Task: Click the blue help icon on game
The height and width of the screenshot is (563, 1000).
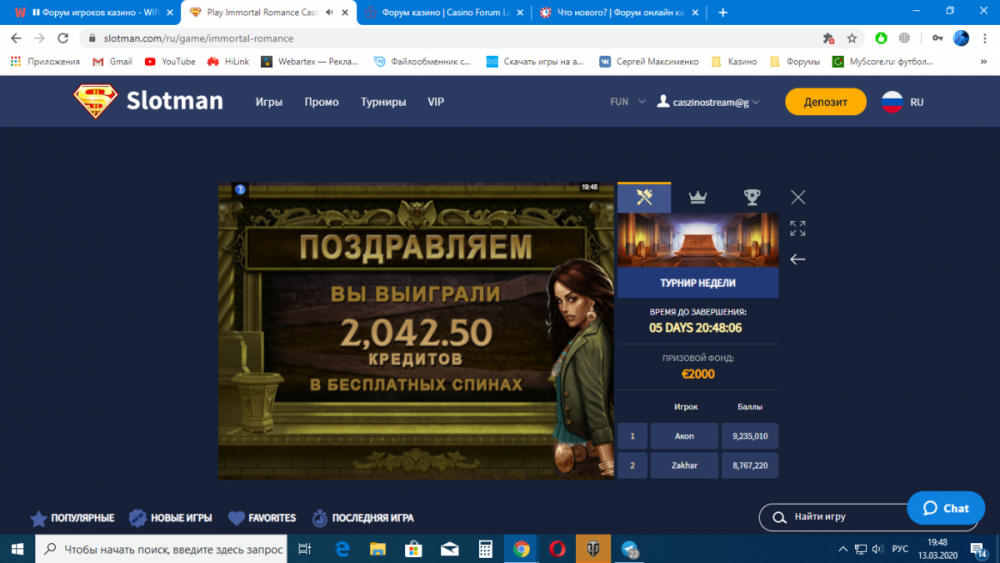Action: tap(240, 188)
